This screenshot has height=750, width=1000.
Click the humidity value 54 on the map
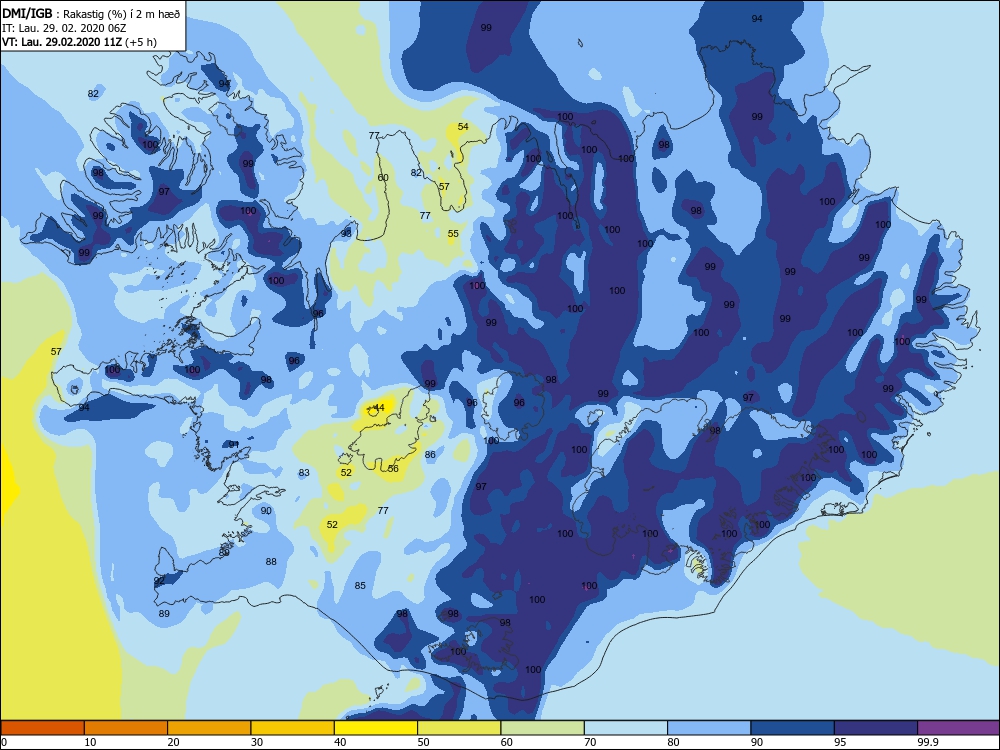(x=463, y=126)
